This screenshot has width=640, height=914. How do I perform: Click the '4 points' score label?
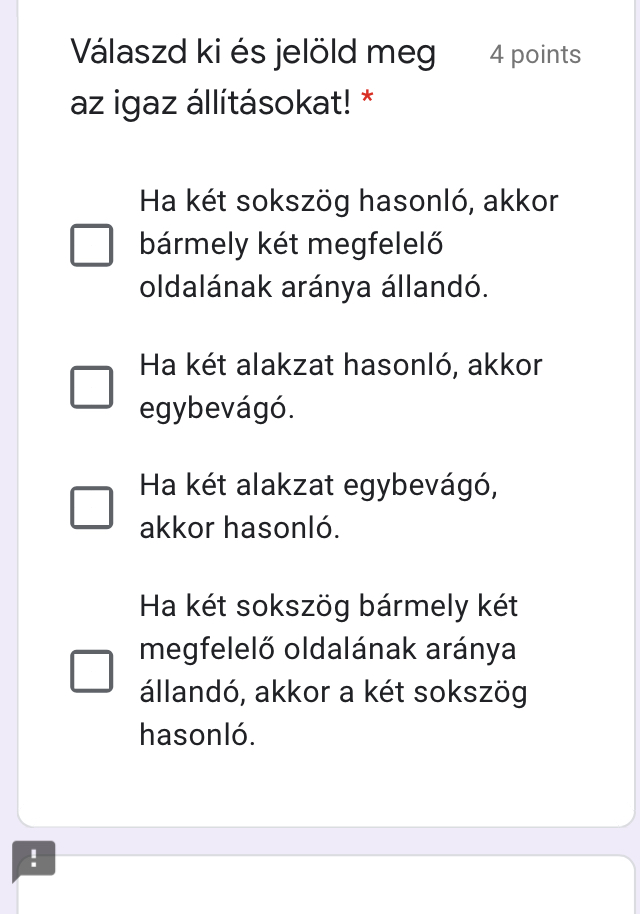[x=535, y=55]
